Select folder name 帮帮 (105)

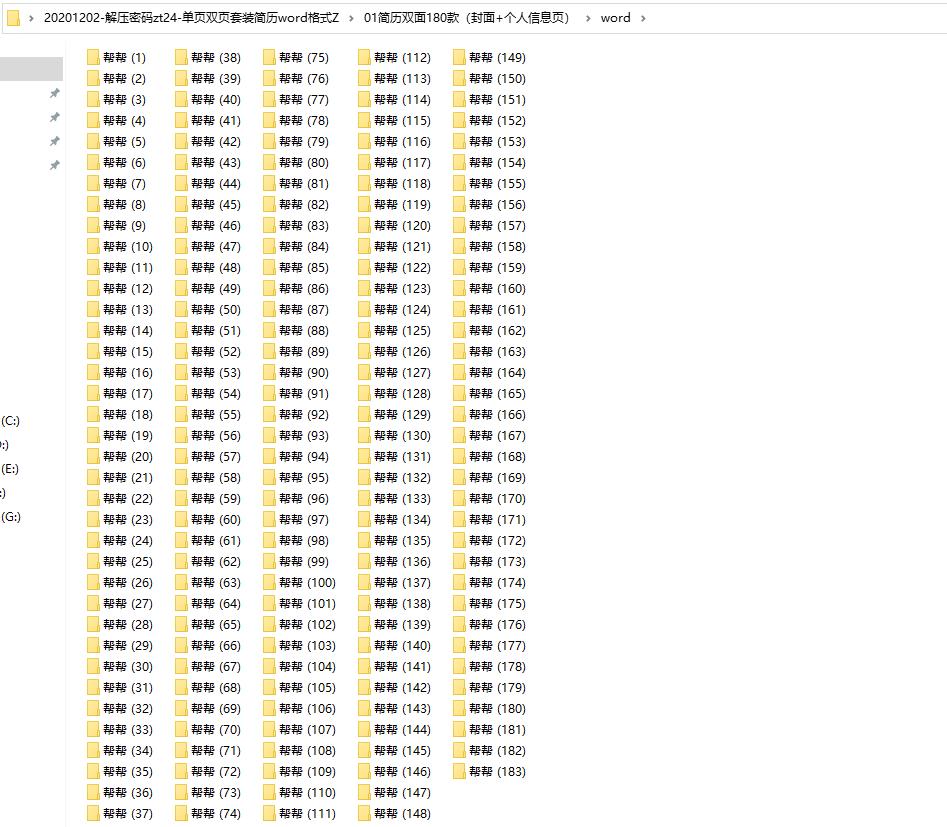coord(308,687)
